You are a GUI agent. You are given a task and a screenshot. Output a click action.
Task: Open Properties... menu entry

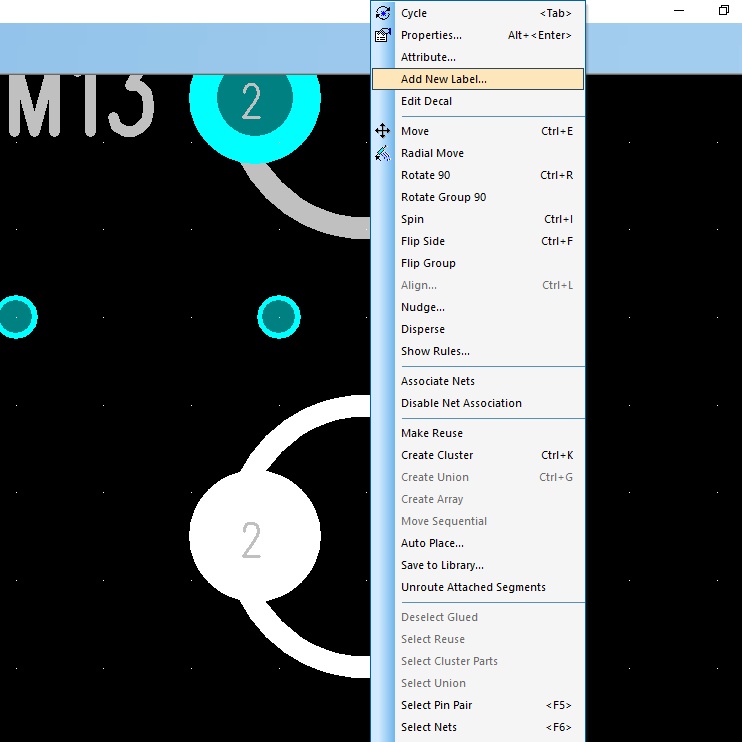point(478,35)
